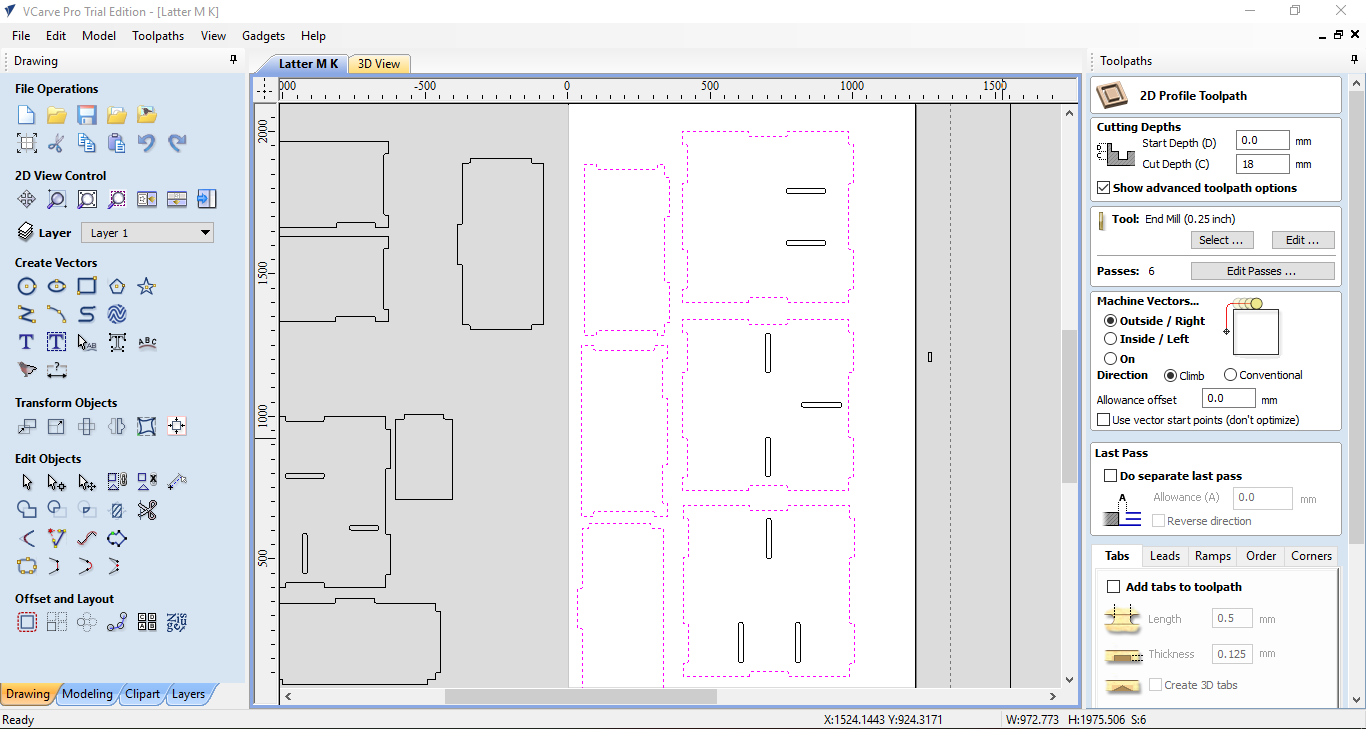
Task: Switch to the Modeling tab
Action: click(x=87, y=694)
